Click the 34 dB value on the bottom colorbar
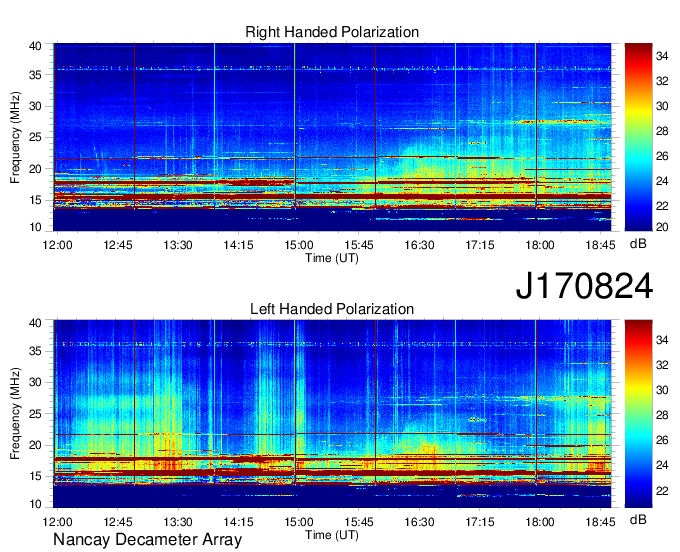The height and width of the screenshot is (552, 680). coord(662,340)
